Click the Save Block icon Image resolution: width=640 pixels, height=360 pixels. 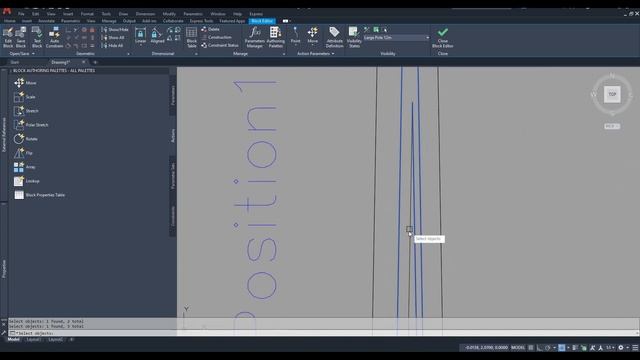click(x=21, y=37)
